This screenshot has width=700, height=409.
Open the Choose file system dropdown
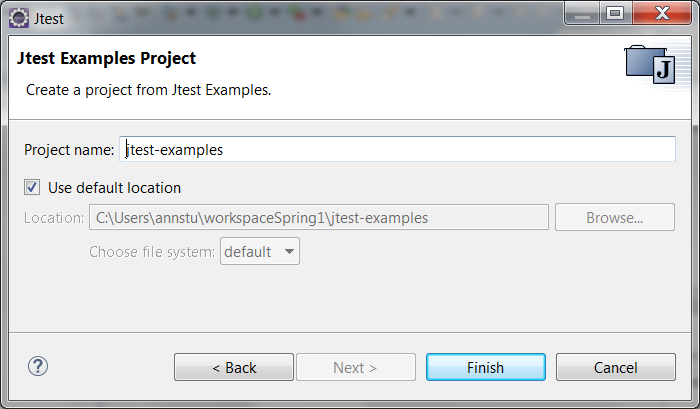(x=260, y=251)
